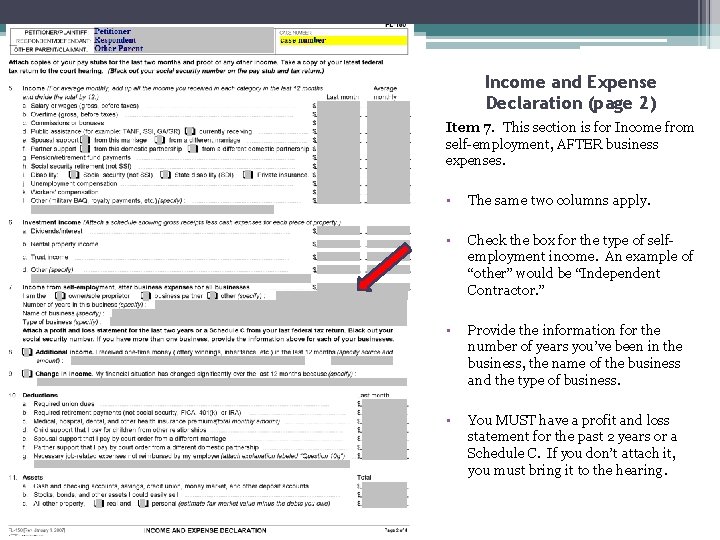Tick the 'Change in income' checkbox

27,373
